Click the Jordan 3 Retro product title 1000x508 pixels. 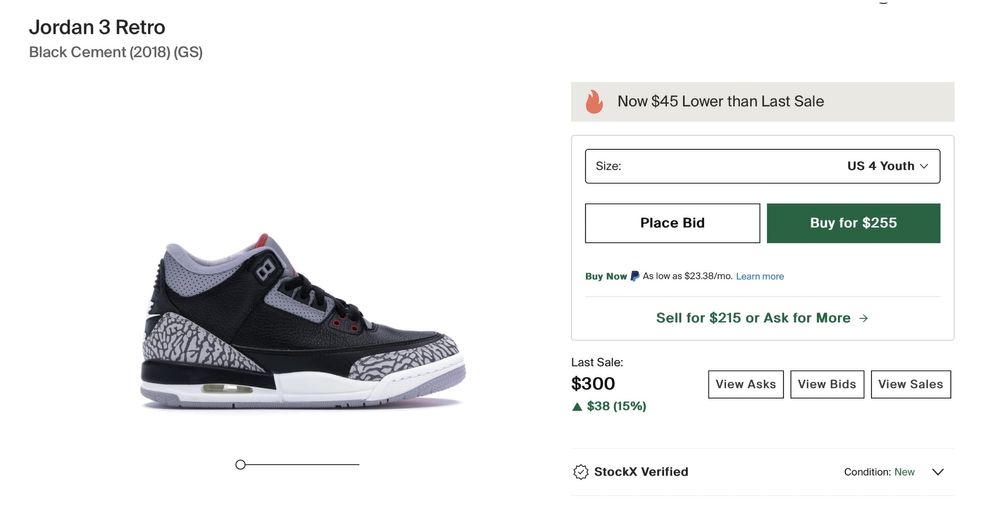(97, 27)
